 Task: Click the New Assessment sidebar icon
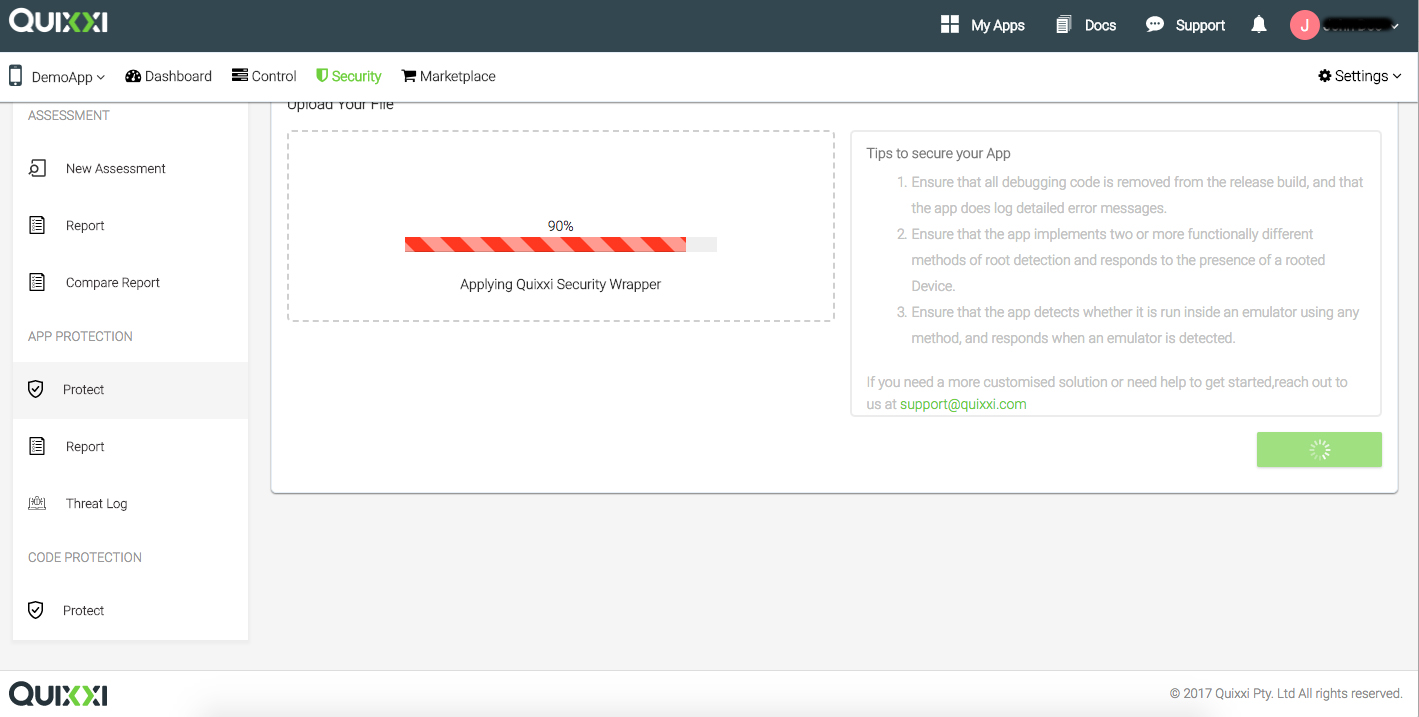pos(37,169)
